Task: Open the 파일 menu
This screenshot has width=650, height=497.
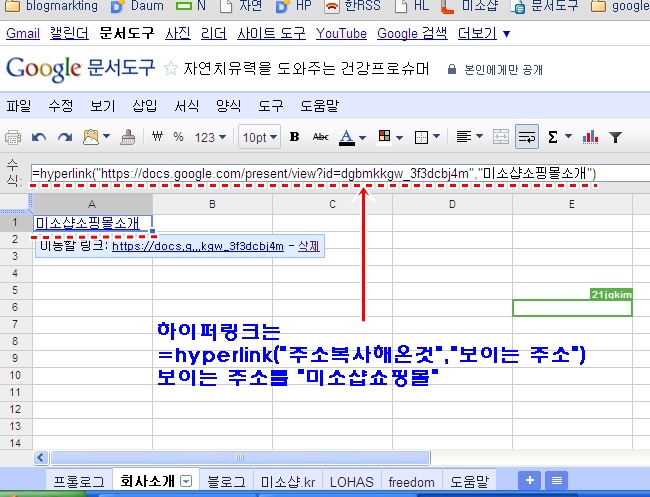Action: (x=19, y=106)
